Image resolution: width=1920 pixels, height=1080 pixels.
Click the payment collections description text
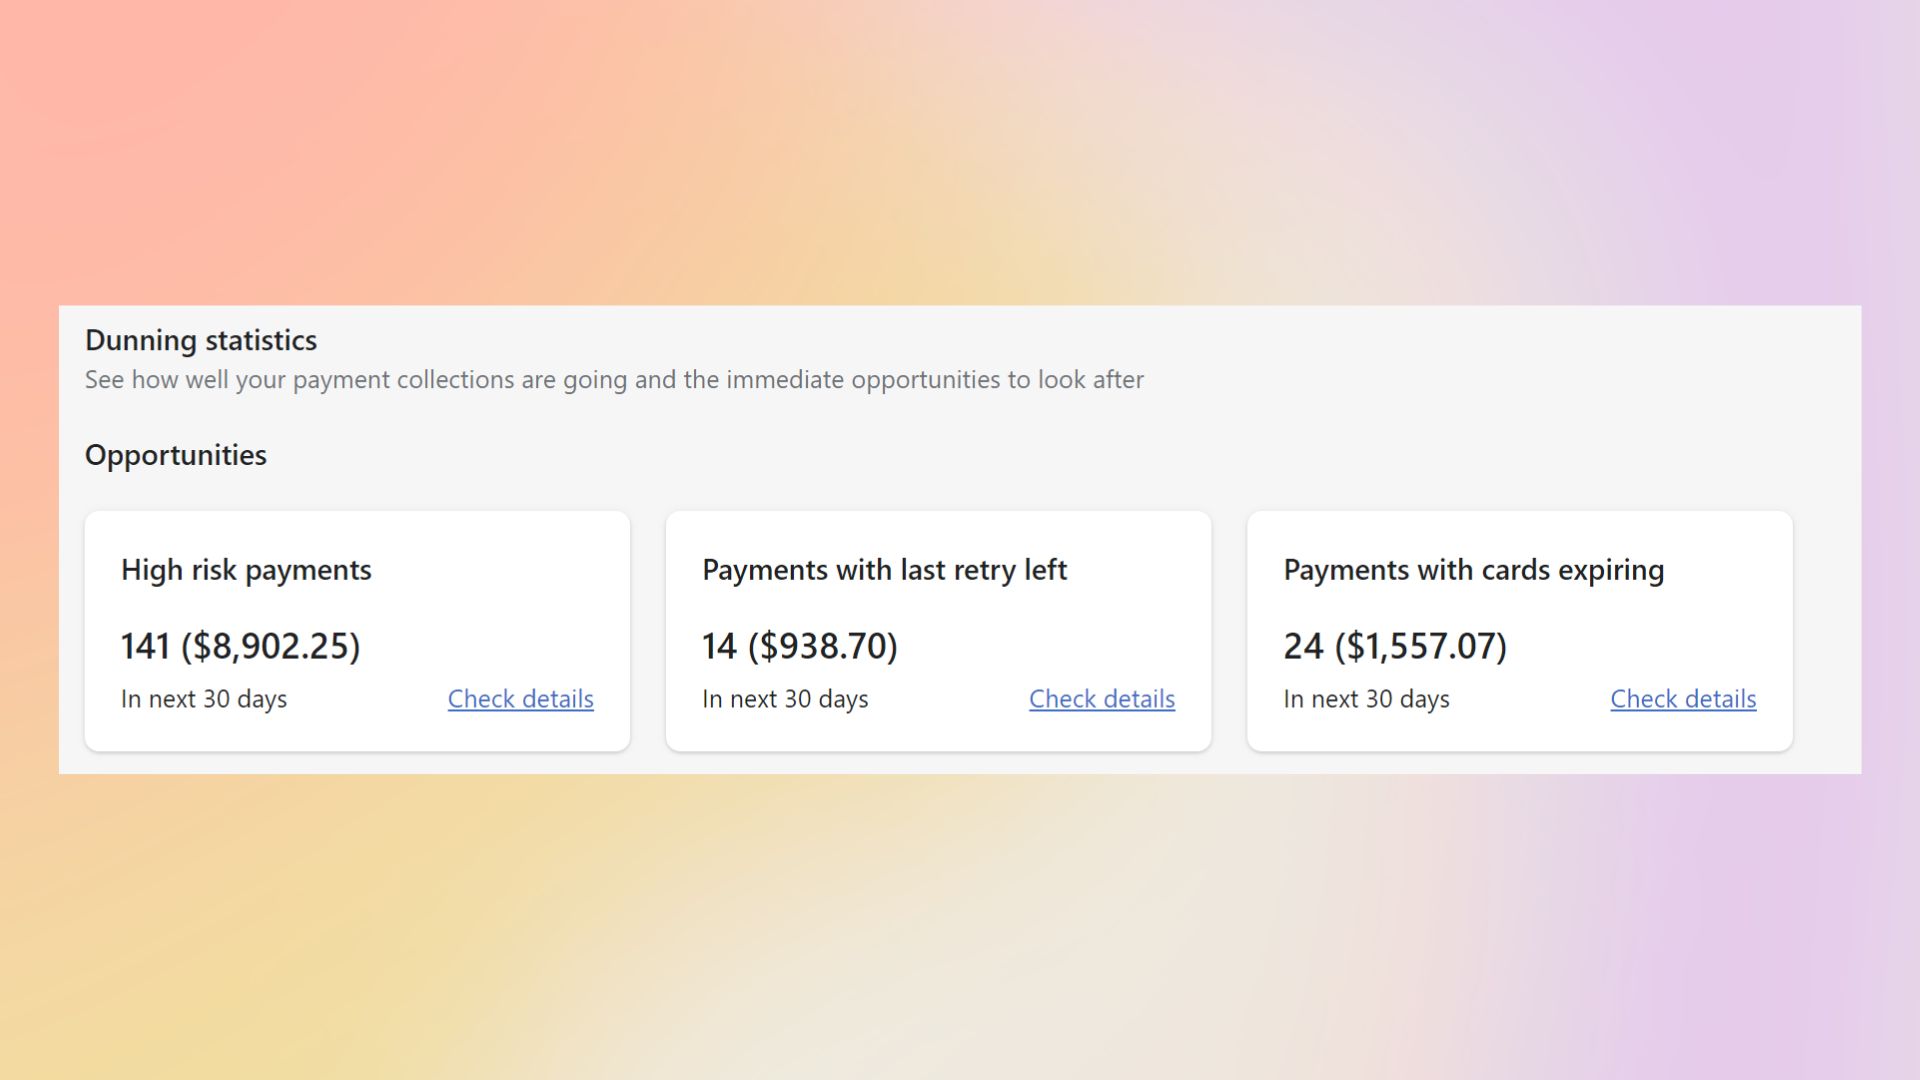615,380
